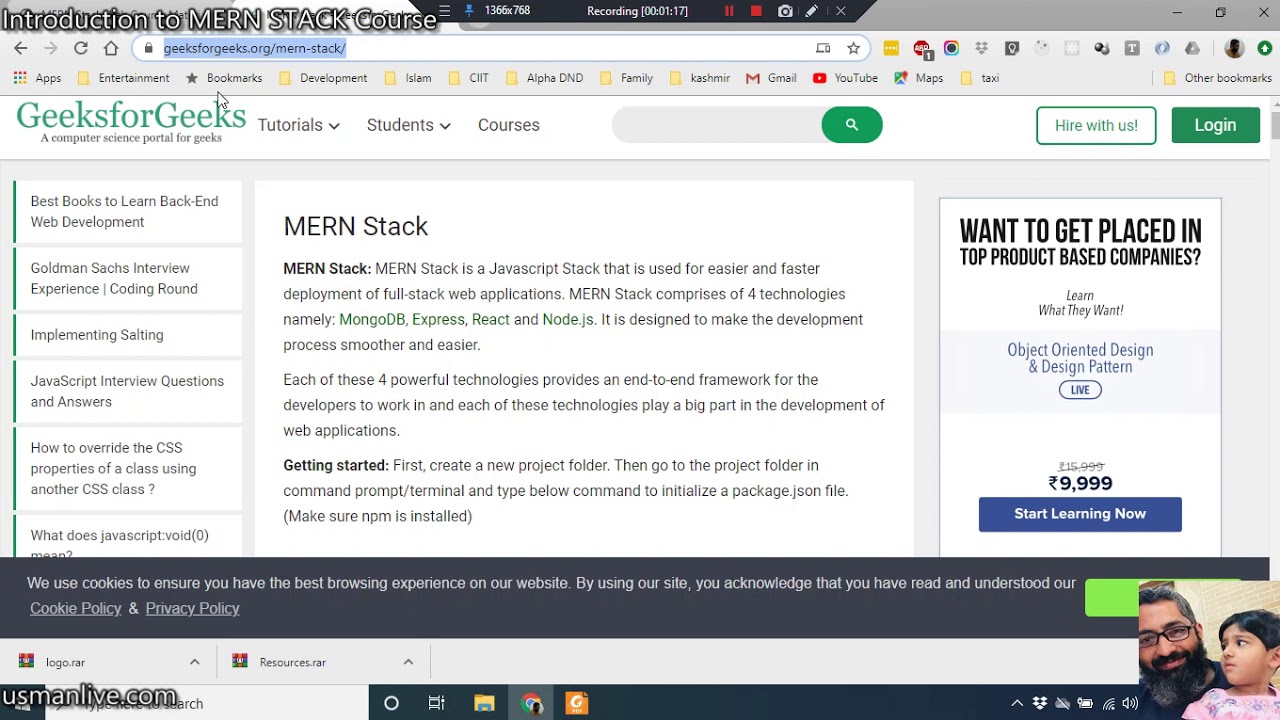Screen dimensions: 1280x720
Task: Follow the React link in the article
Action: pos(490,319)
